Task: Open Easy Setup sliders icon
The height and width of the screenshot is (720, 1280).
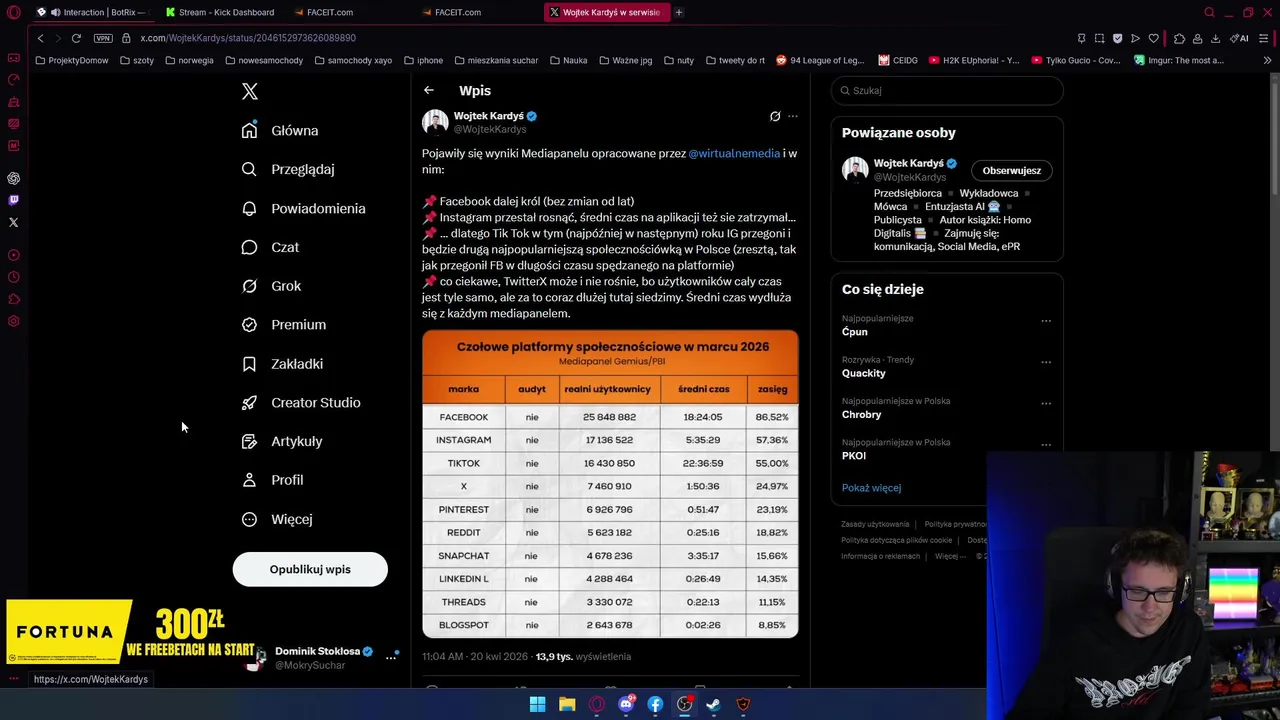Action: pos(1264,38)
